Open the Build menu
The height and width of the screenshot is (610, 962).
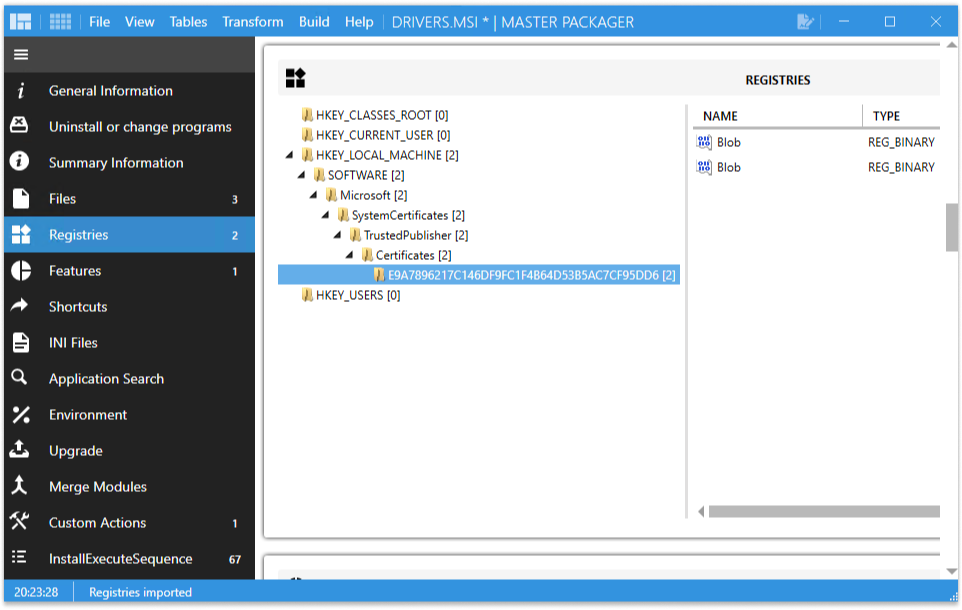(x=314, y=22)
